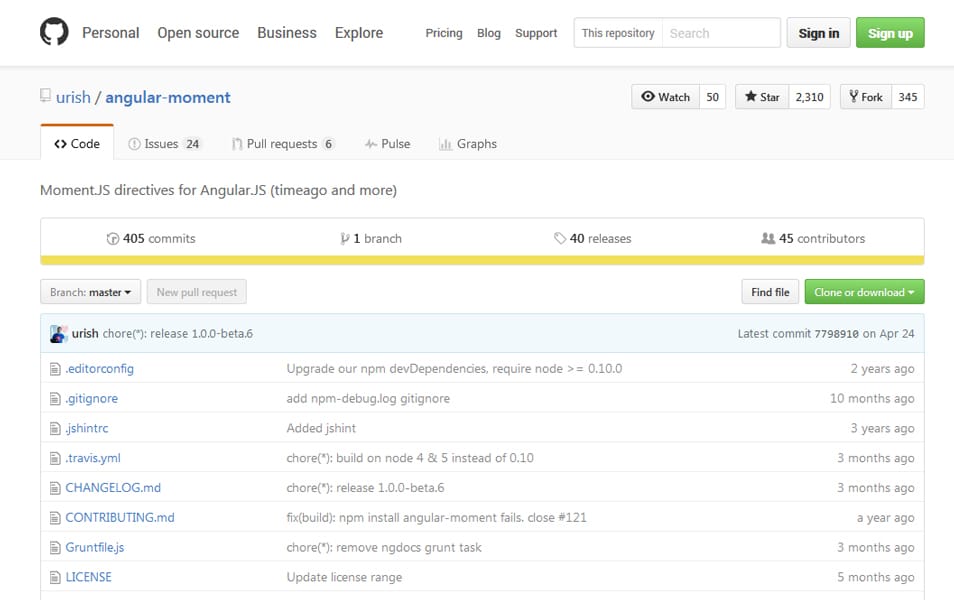Open the .gitignore file
This screenshot has width=954, height=600.
tap(92, 399)
